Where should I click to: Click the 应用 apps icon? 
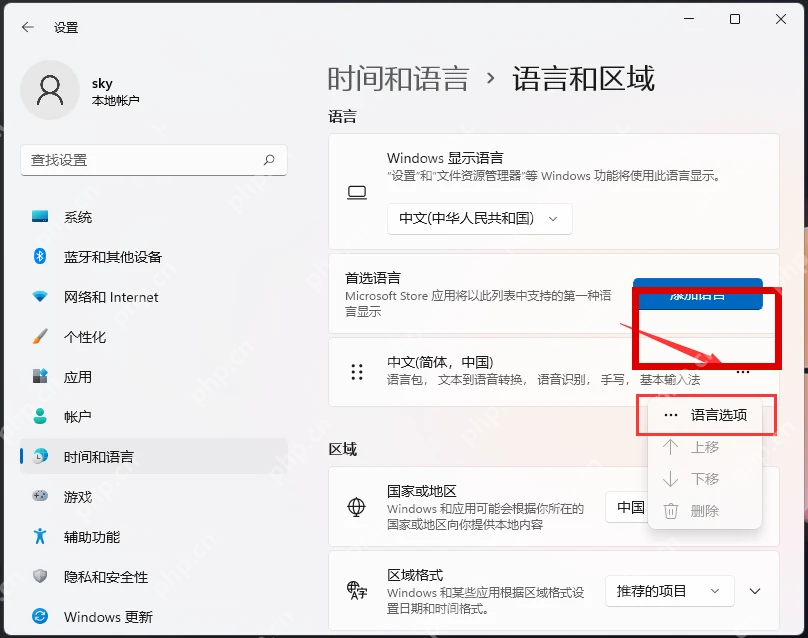tap(40, 376)
